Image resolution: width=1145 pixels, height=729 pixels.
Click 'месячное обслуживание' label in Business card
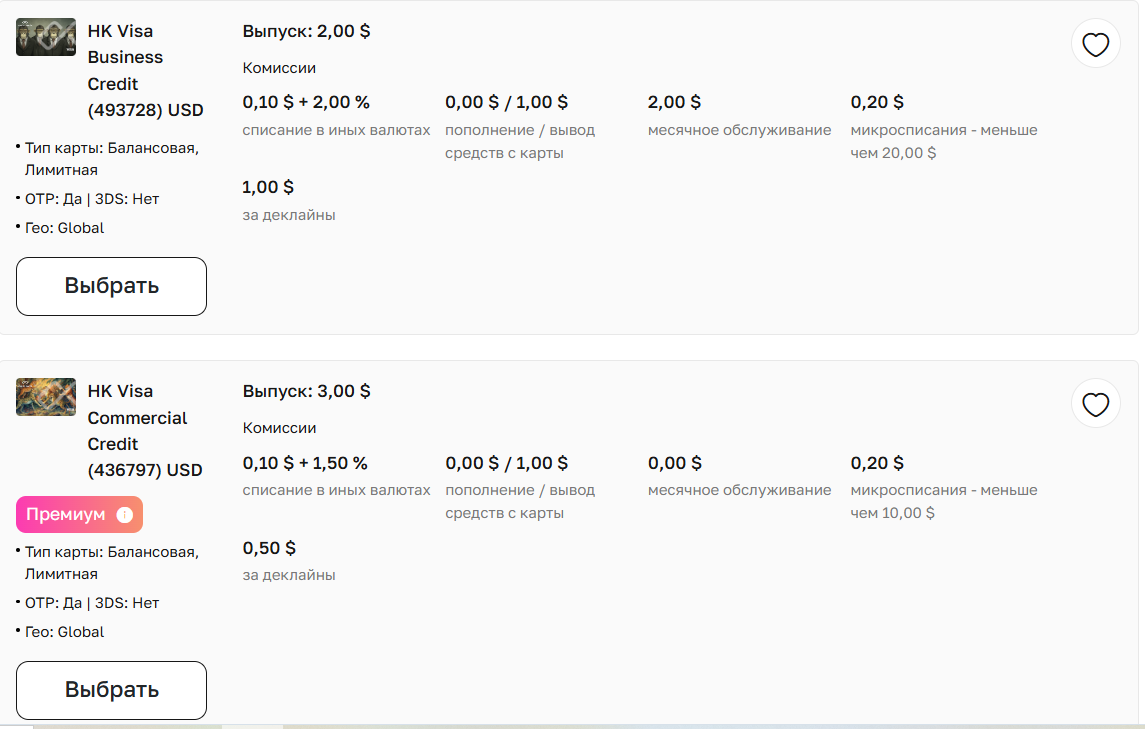point(739,130)
